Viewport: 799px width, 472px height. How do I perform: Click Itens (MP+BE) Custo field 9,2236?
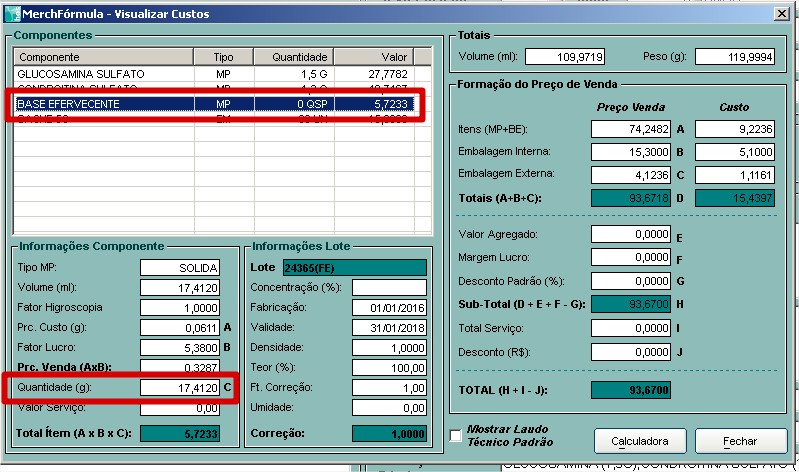(x=735, y=129)
